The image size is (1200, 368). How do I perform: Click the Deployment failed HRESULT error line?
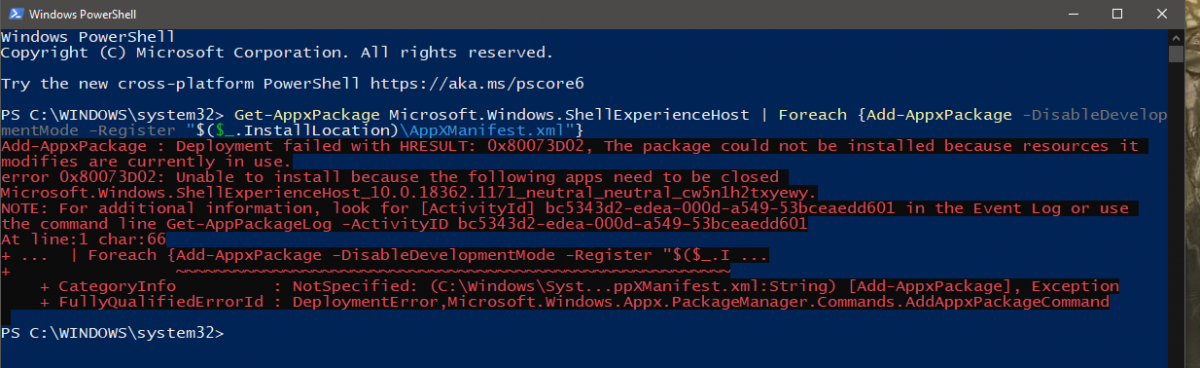[x=570, y=146]
